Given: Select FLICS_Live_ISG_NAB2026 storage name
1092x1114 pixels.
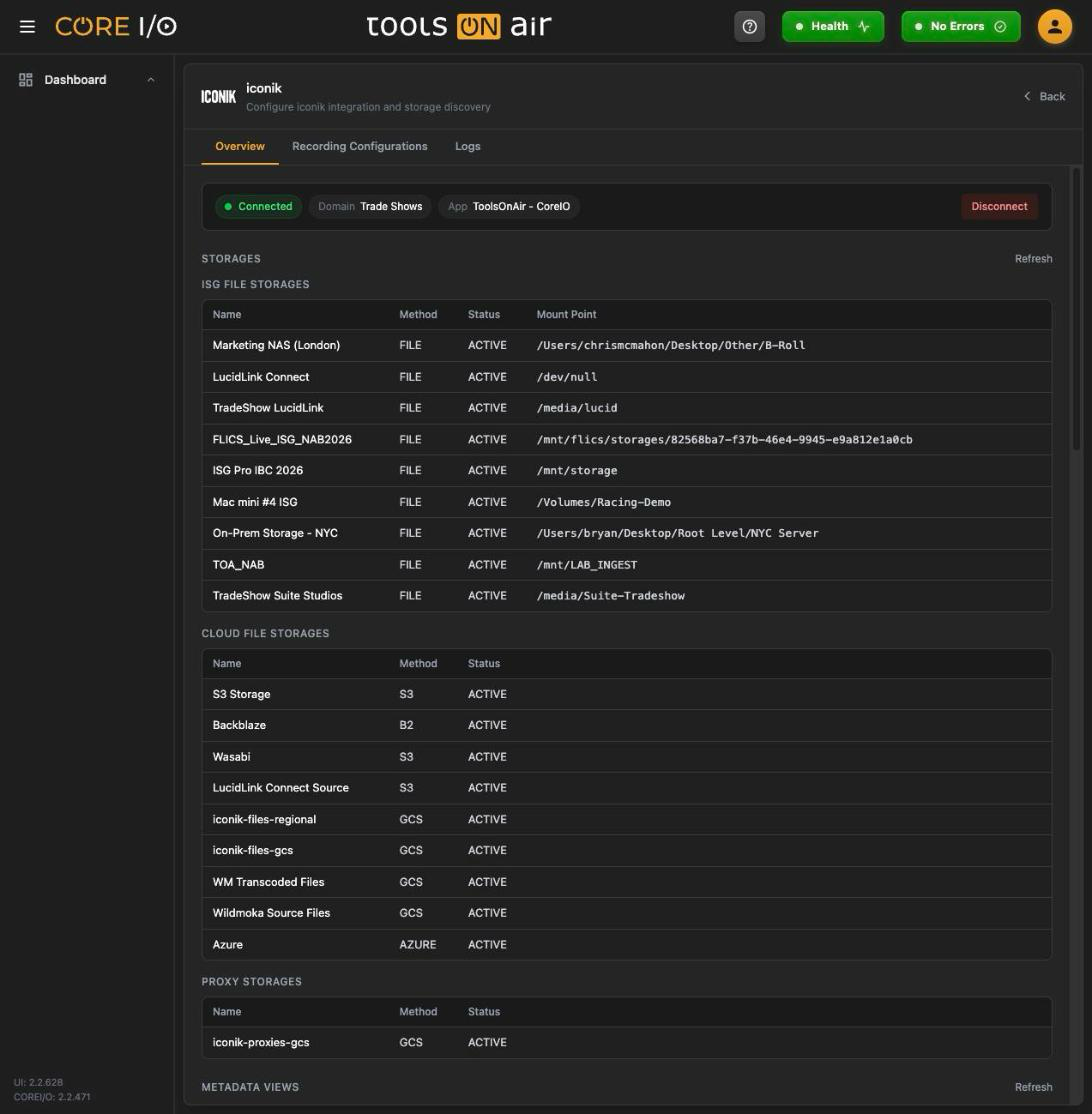Looking at the screenshot, I should tap(282, 439).
